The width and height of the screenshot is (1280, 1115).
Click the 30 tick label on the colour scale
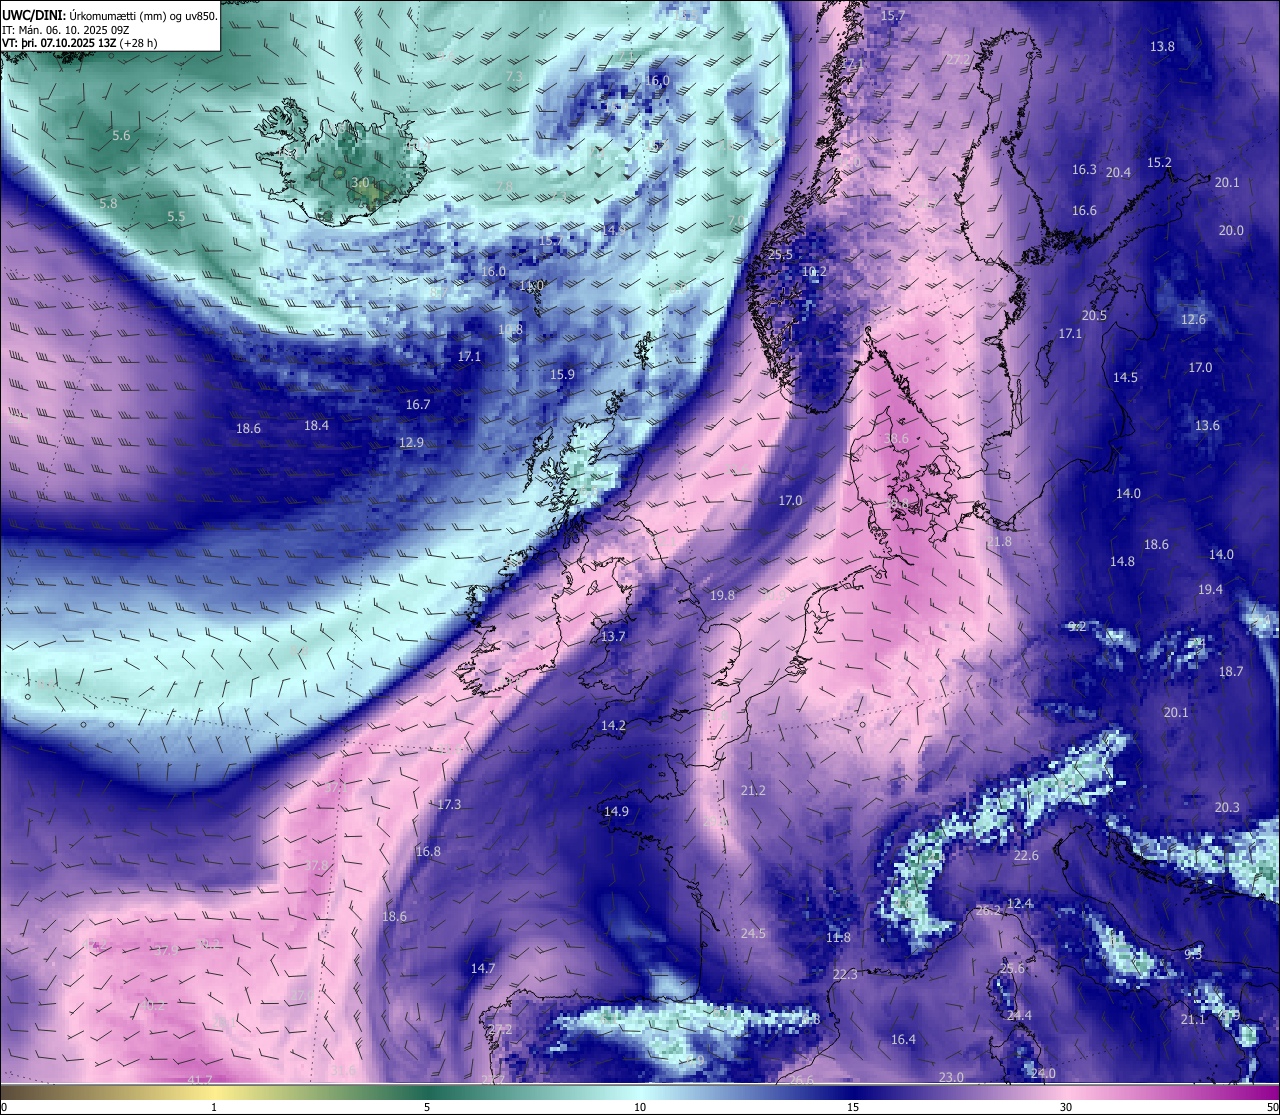point(1066,1106)
